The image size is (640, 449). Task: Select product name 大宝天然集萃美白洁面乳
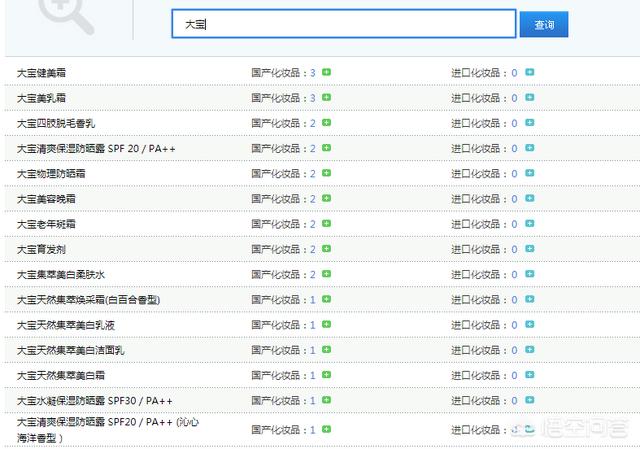pyautogui.click(x=71, y=350)
